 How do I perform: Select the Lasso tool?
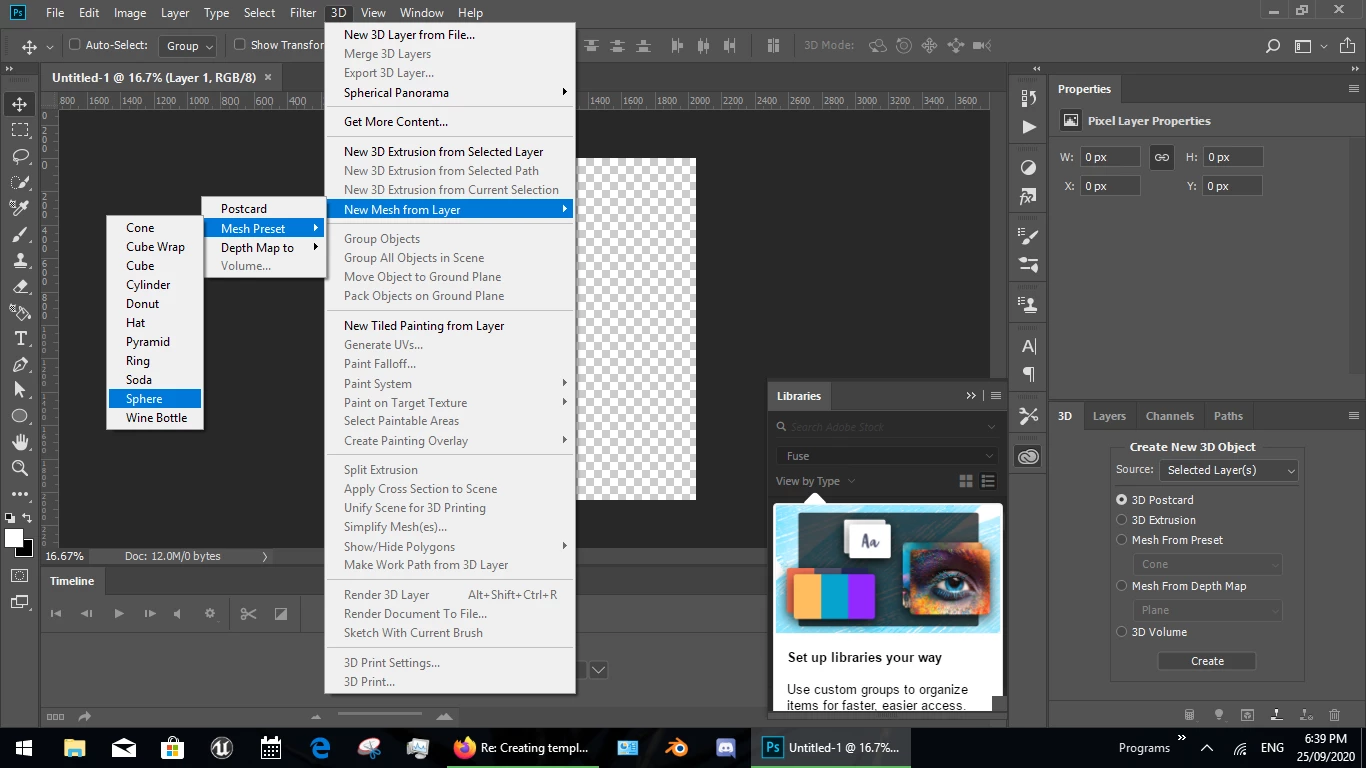tap(20, 156)
